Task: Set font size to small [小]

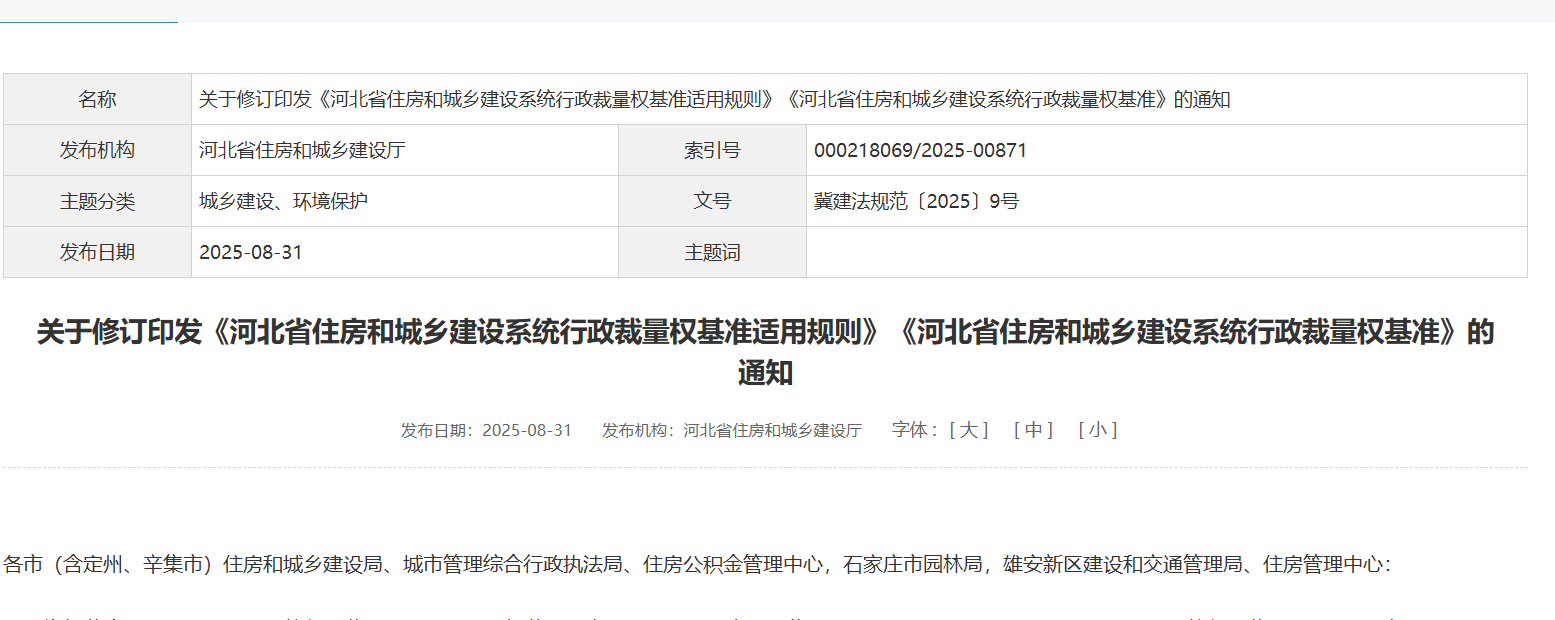Action: (1097, 430)
